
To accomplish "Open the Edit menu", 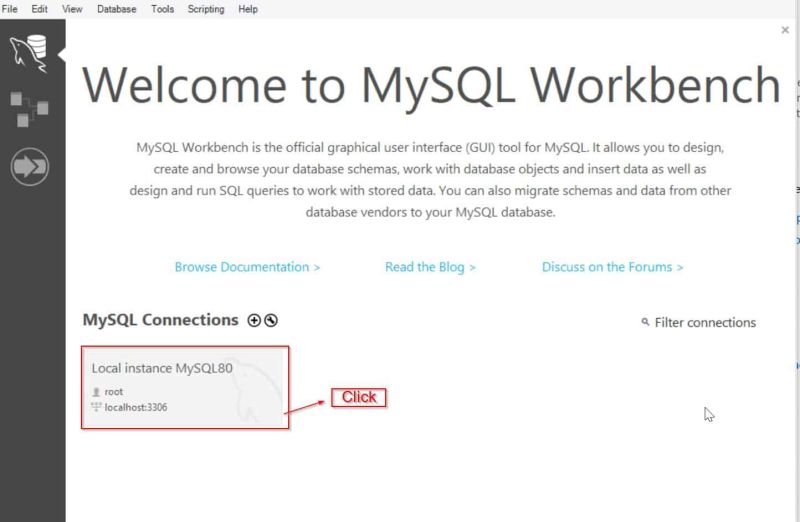I will pyautogui.click(x=39, y=9).
